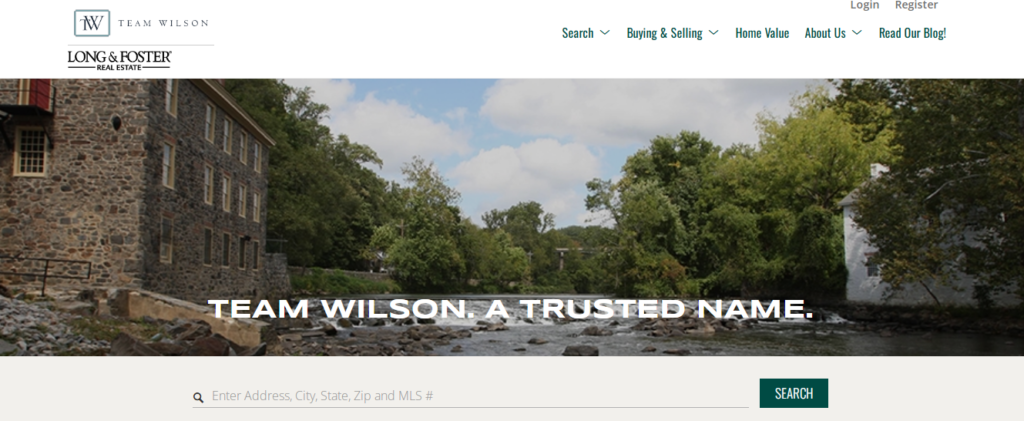Go to the Home Value page
Screen dimensions: 1024x421
[762, 33]
